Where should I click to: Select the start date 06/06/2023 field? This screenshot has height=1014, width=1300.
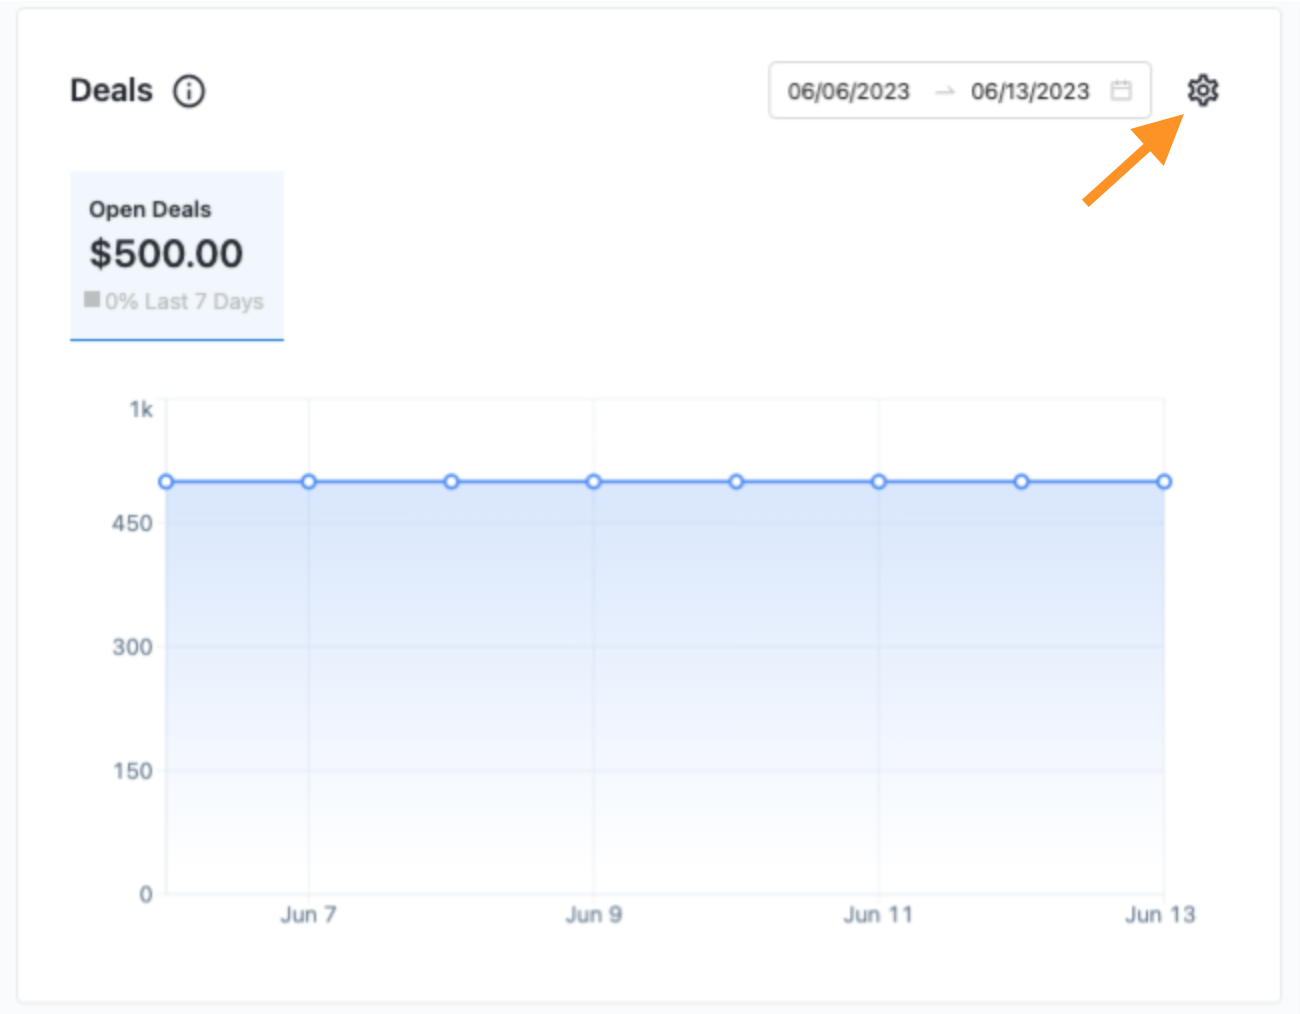pos(848,92)
